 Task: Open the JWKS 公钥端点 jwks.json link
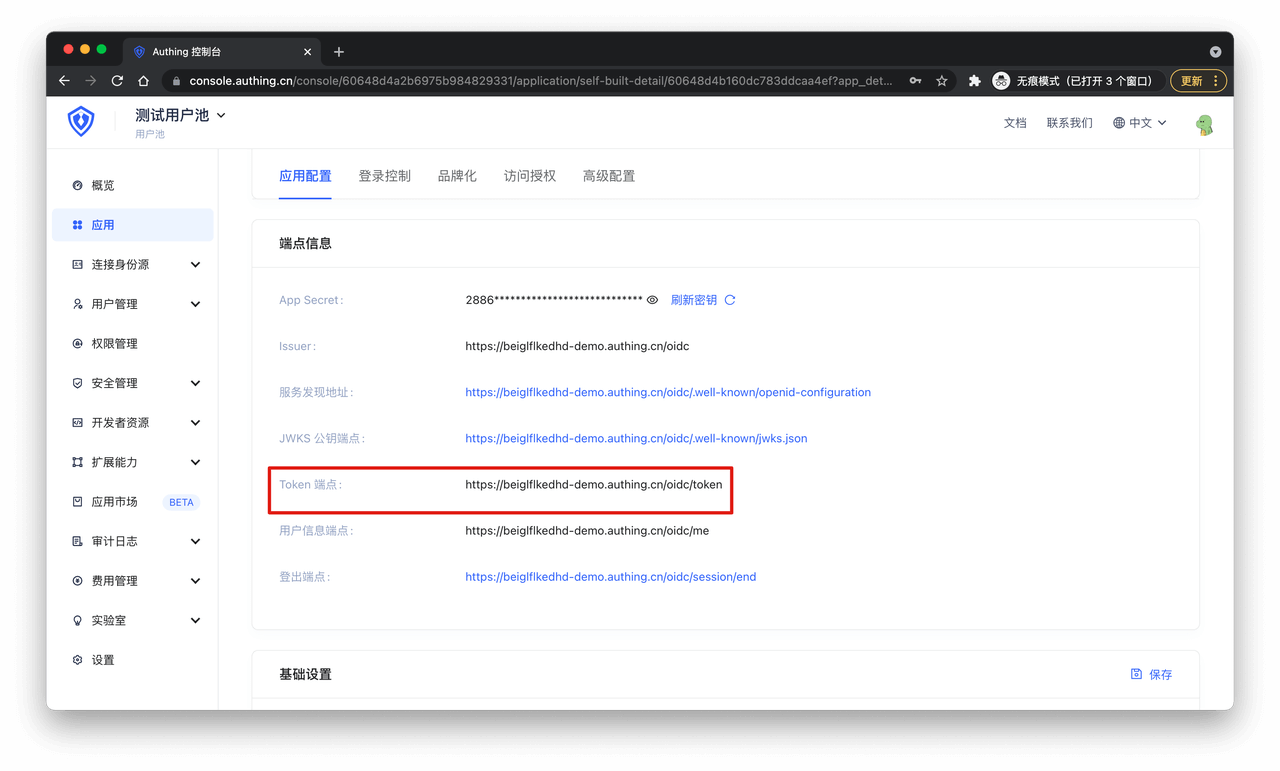tap(636, 438)
